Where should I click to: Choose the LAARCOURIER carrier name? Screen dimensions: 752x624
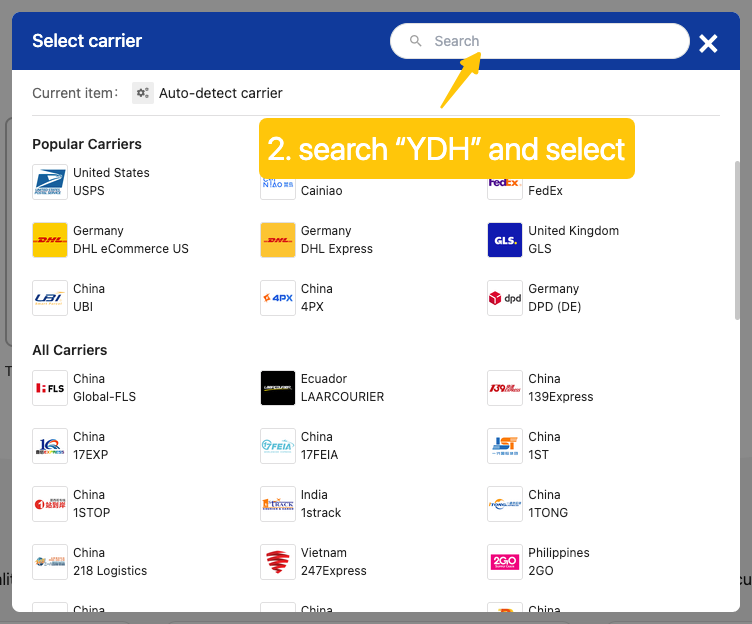[x=342, y=397]
